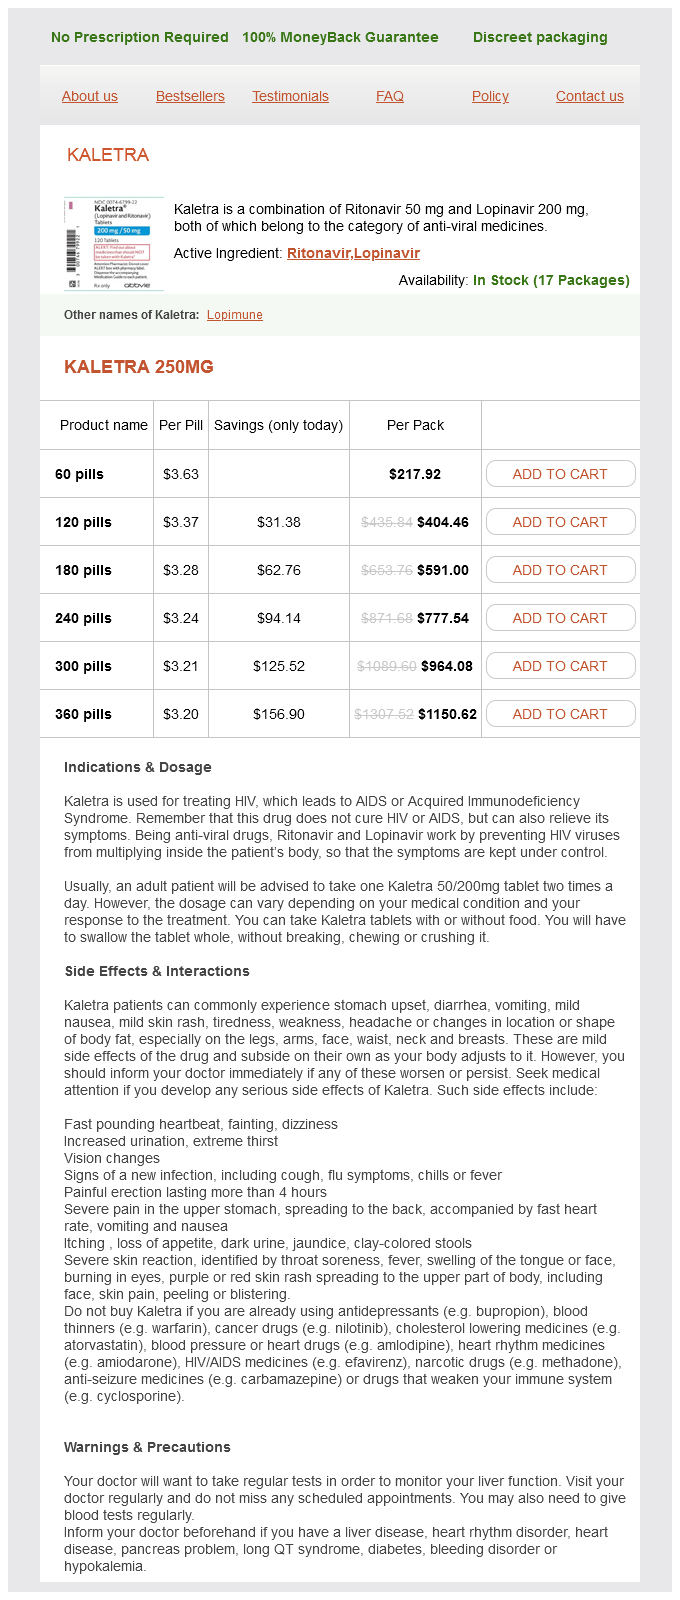
Task: Click the In Stock availability text
Action: pyautogui.click(x=551, y=280)
